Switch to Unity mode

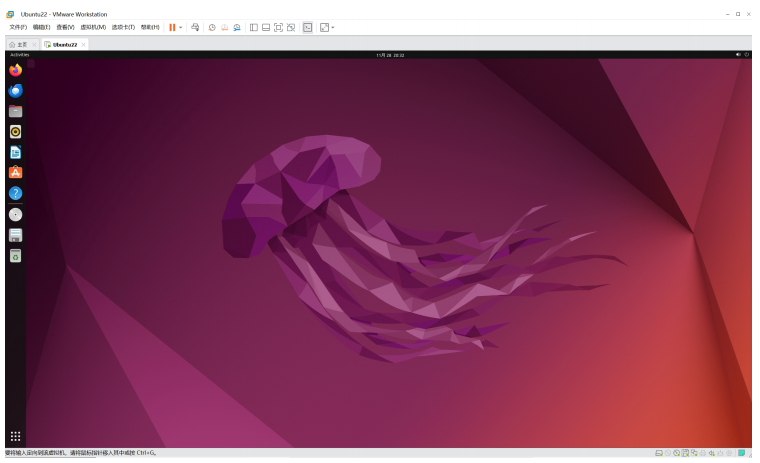click(291, 28)
